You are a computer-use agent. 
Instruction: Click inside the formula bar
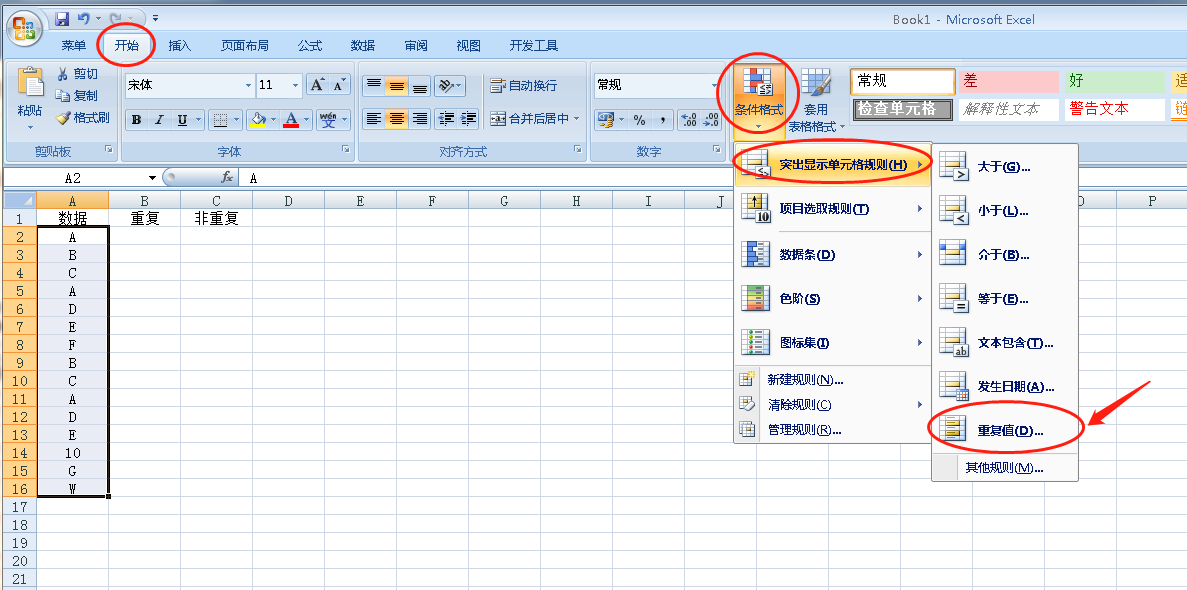point(712,178)
